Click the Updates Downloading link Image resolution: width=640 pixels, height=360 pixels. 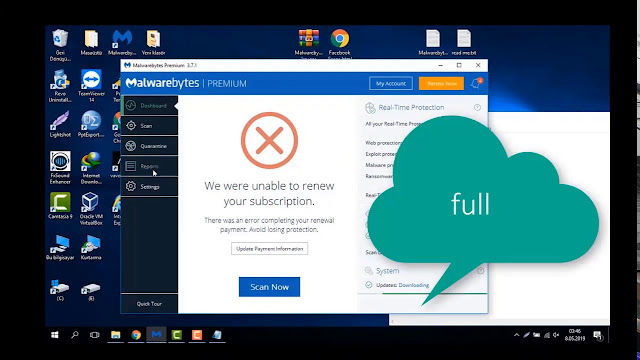click(x=413, y=285)
